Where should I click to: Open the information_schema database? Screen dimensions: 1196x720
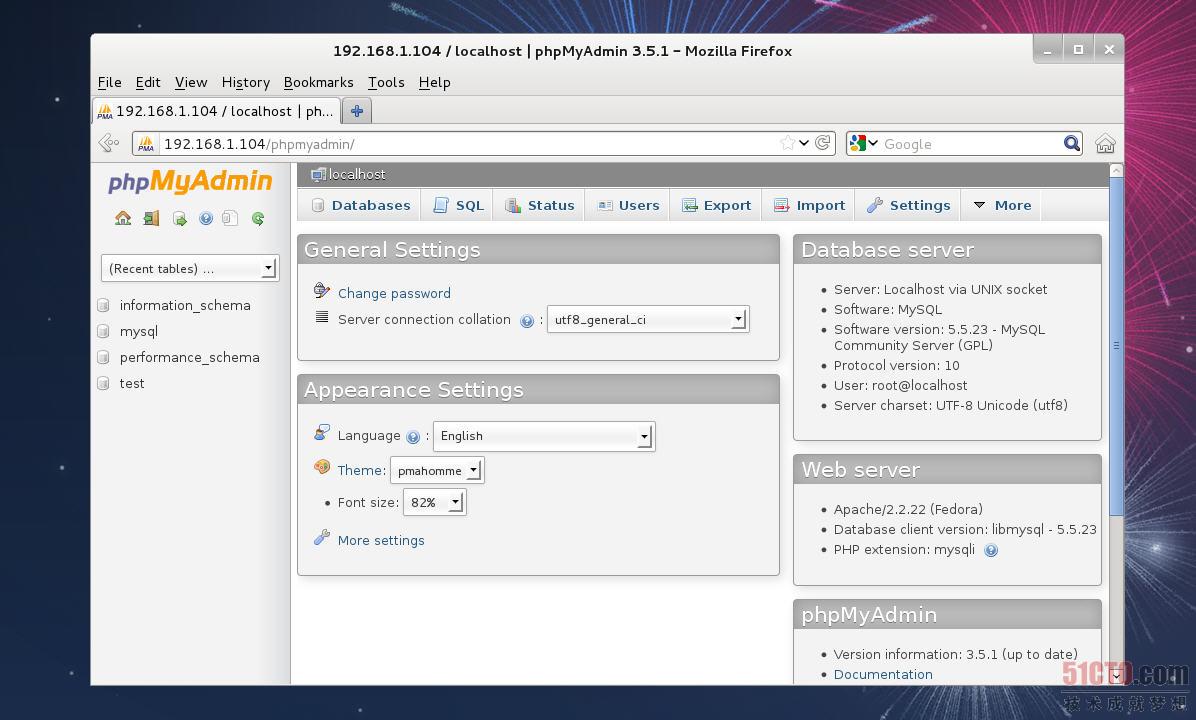point(185,305)
